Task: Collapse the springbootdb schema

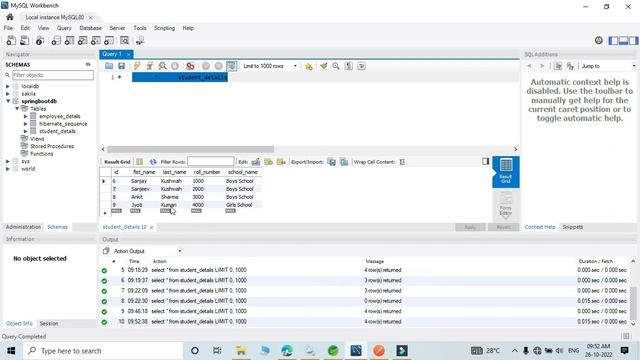Action: [8, 101]
